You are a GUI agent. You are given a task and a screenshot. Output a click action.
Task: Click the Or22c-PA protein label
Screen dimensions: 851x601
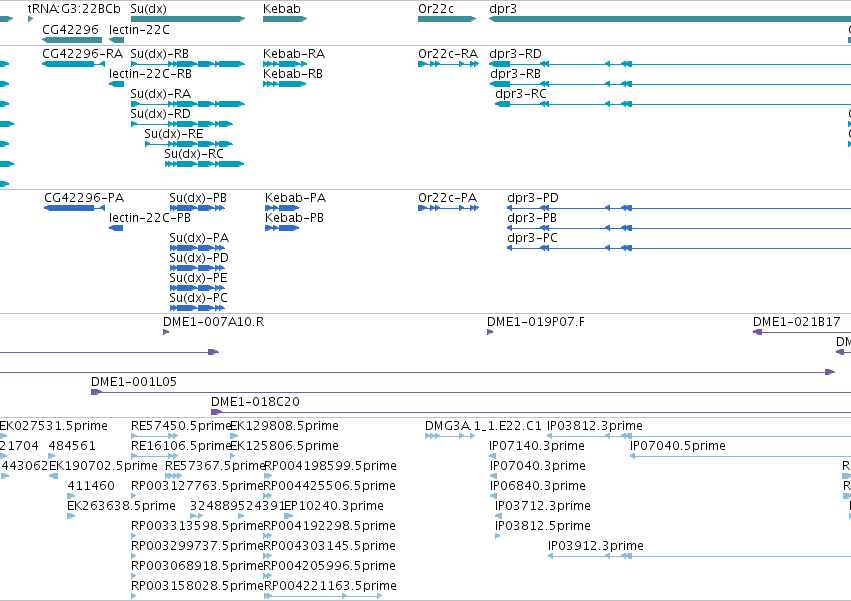(448, 198)
